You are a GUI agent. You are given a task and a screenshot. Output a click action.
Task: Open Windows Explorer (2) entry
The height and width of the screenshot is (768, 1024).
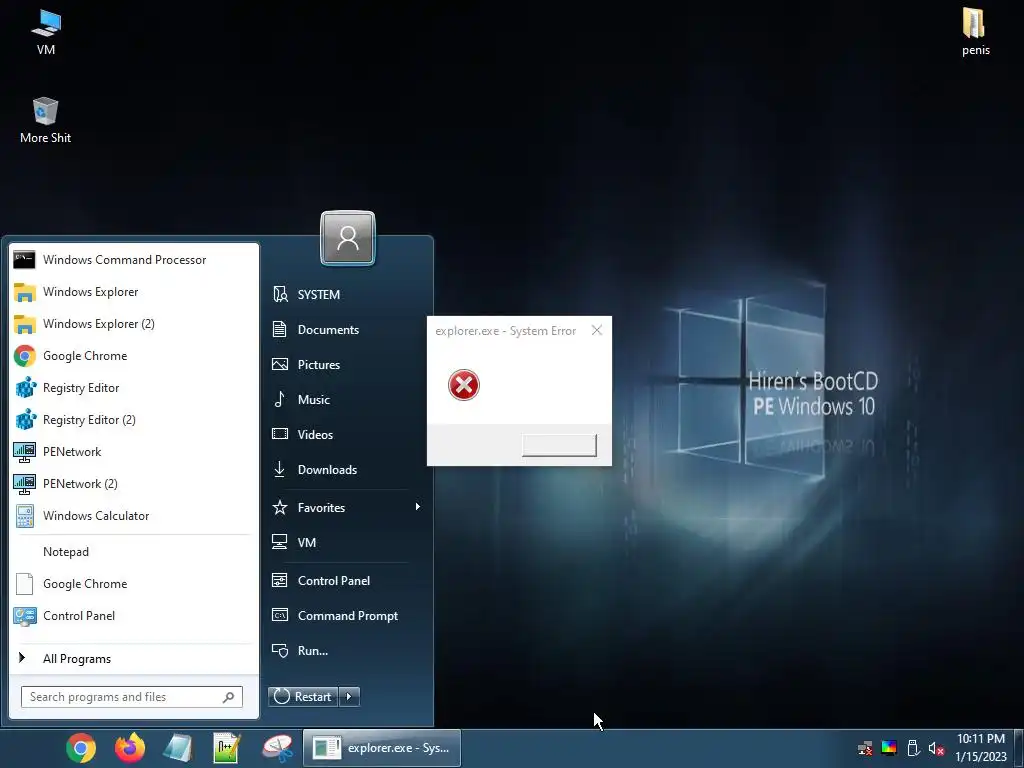135,324
